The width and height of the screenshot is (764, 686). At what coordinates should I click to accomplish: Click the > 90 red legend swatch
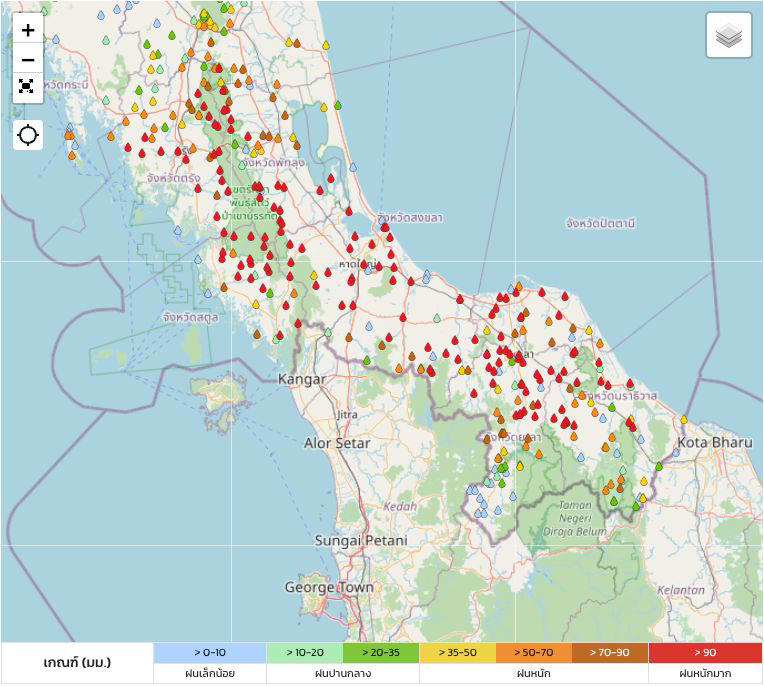pos(705,653)
